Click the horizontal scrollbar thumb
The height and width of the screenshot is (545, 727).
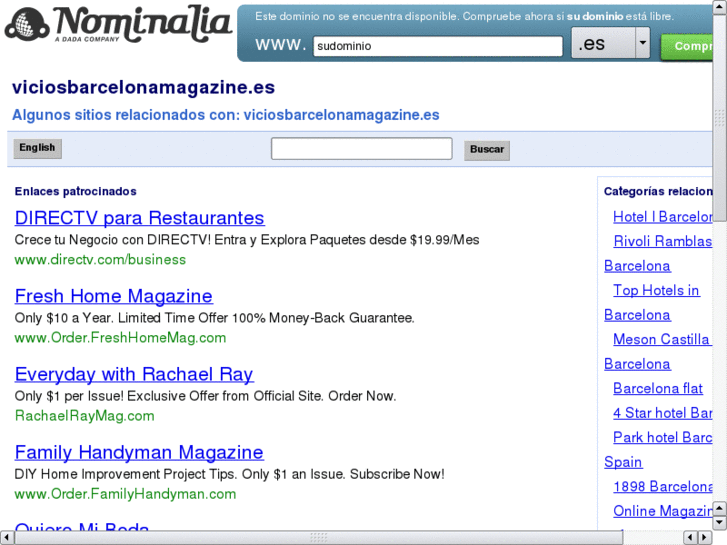pos(319,538)
